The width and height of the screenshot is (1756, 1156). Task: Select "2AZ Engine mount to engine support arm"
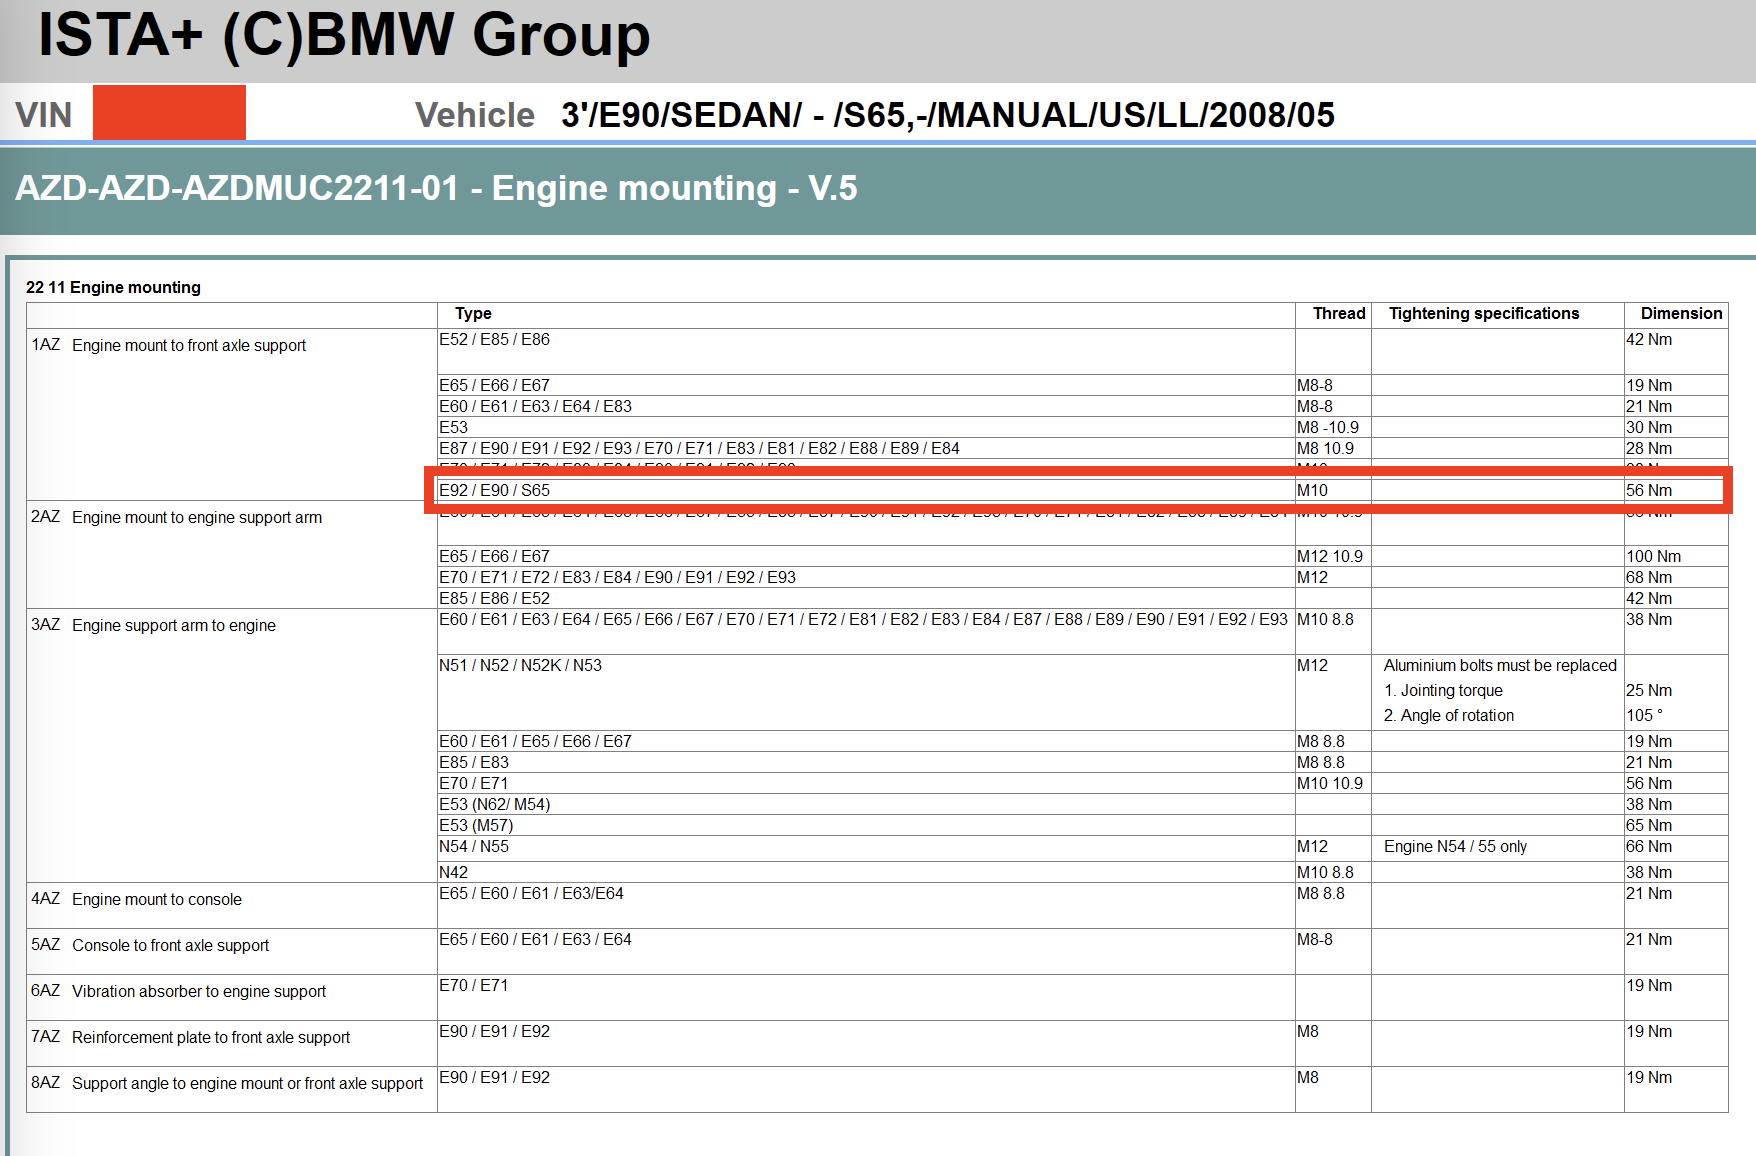[177, 517]
